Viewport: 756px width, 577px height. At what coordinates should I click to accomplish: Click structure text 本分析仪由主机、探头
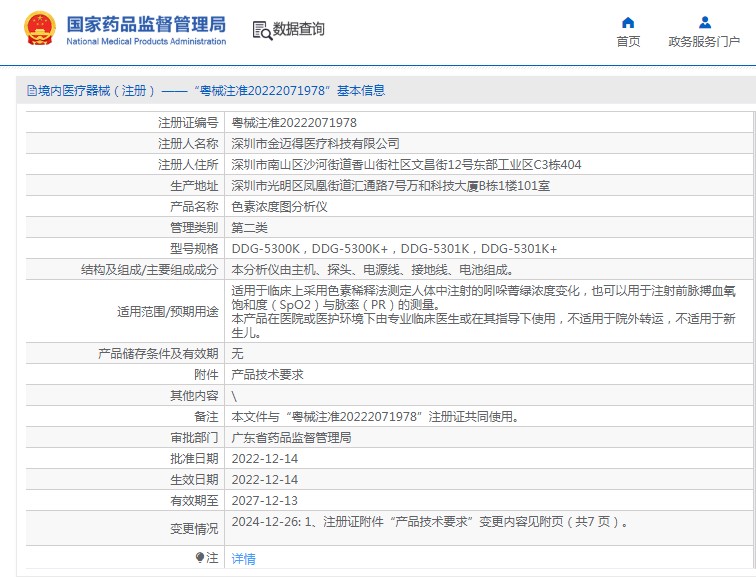point(373,270)
